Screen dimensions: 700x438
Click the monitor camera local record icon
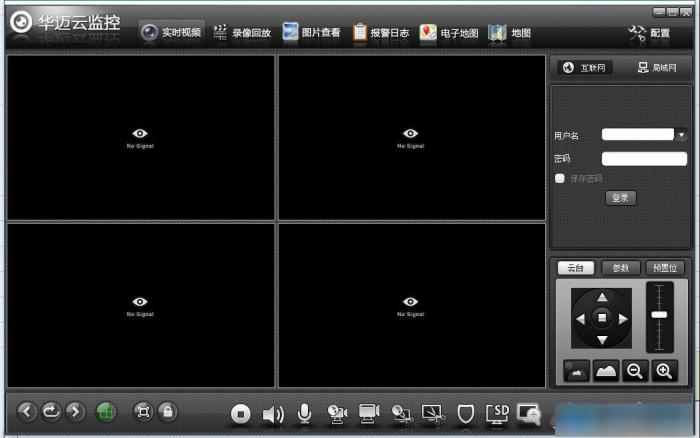coord(369,414)
